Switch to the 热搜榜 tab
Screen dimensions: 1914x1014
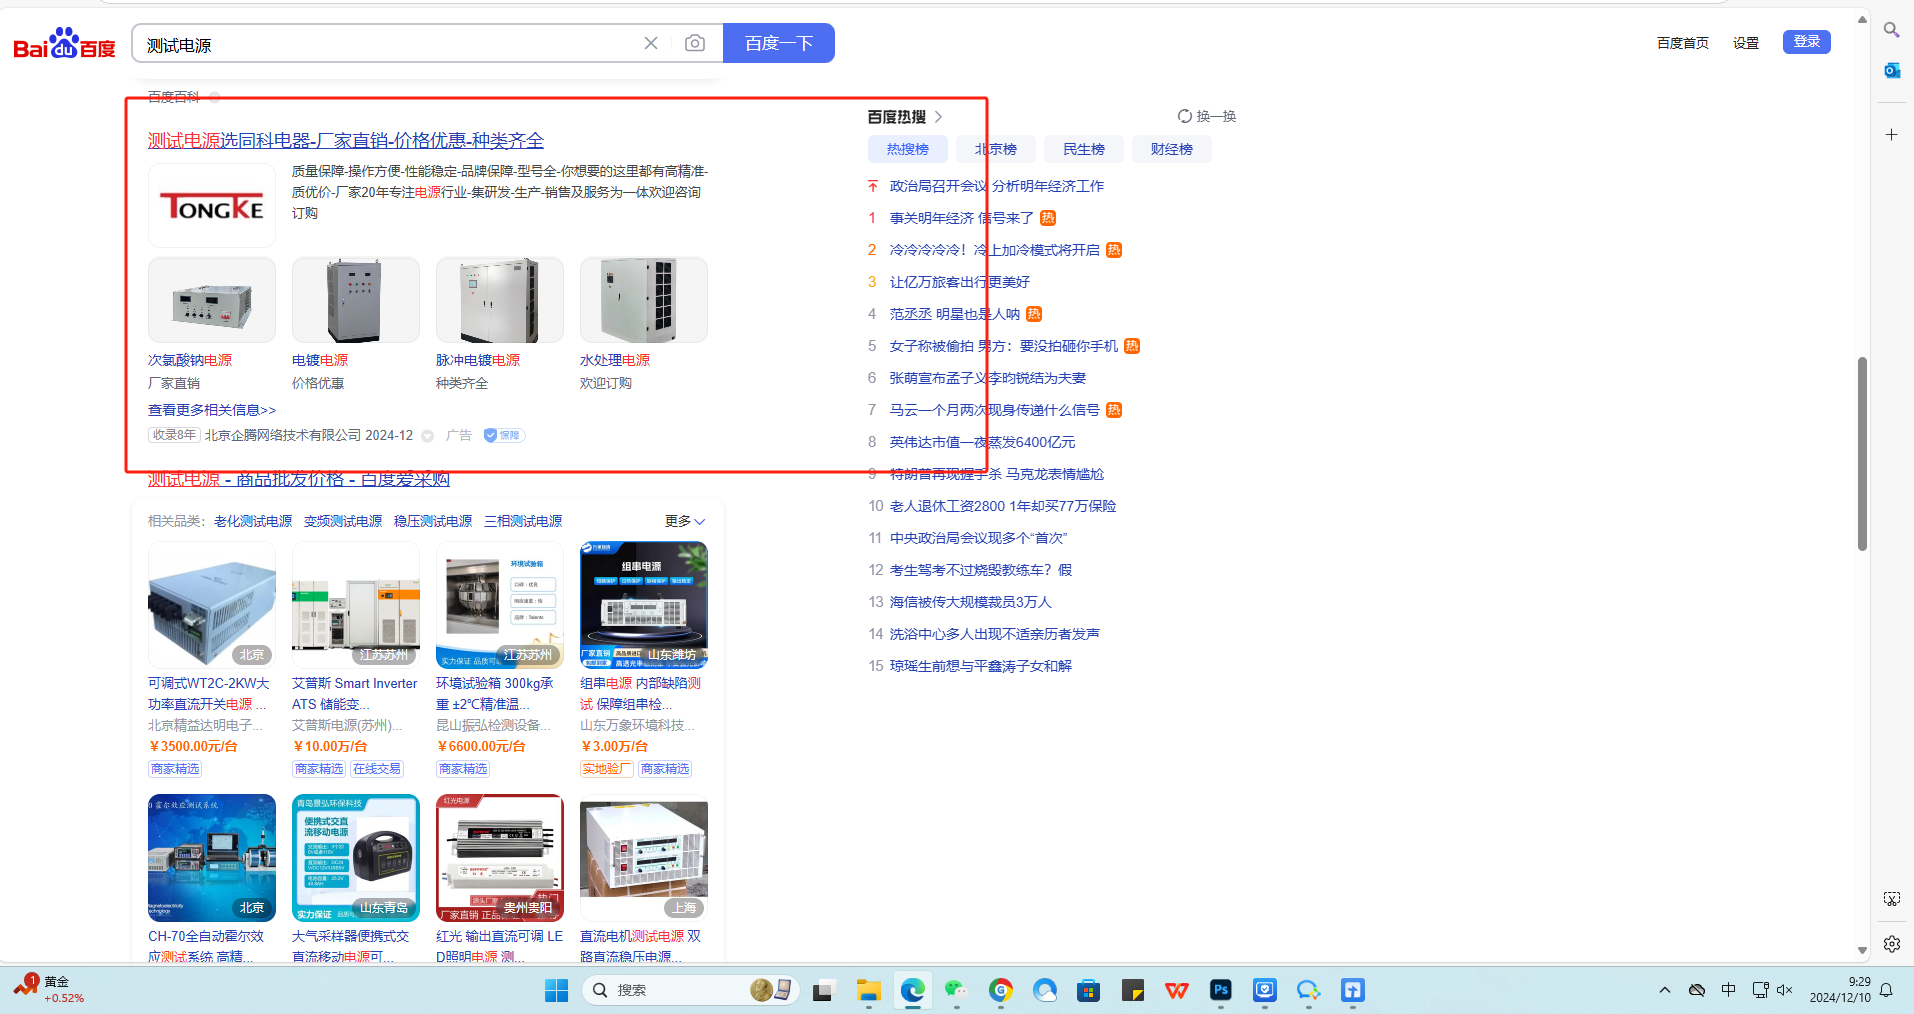(x=908, y=149)
